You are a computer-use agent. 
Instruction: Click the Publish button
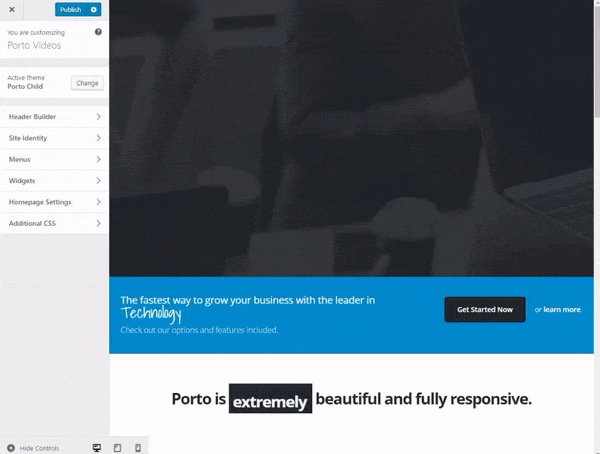72,10
